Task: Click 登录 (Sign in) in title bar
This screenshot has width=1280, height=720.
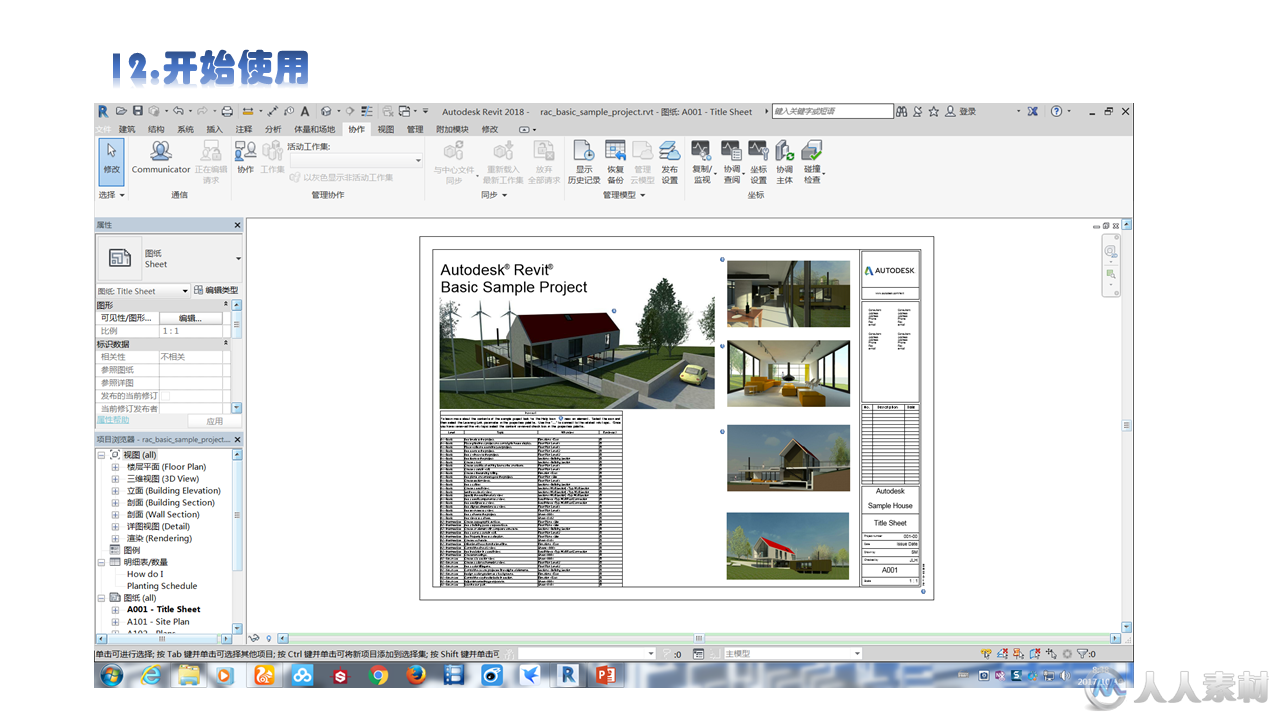Action: coord(967,111)
